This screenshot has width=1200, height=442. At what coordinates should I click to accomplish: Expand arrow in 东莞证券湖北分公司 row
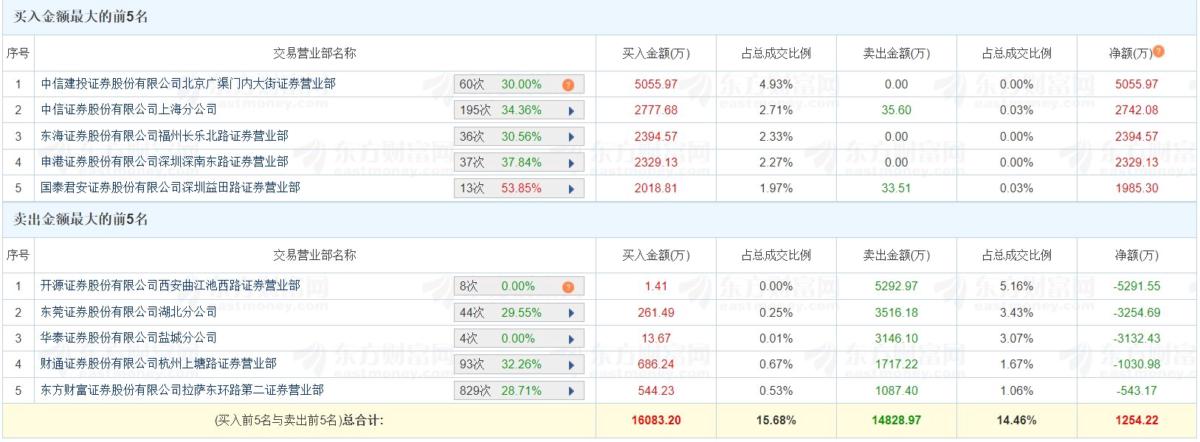tap(571, 312)
